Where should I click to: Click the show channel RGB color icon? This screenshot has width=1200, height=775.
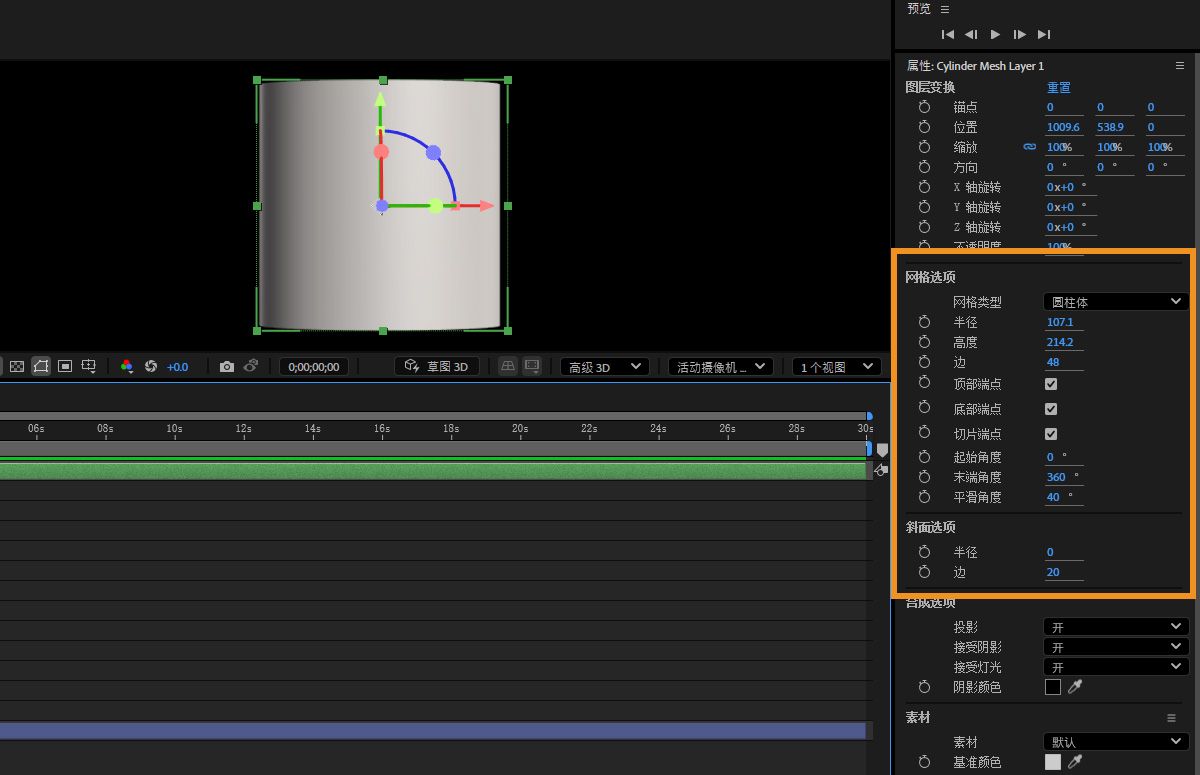pyautogui.click(x=127, y=367)
